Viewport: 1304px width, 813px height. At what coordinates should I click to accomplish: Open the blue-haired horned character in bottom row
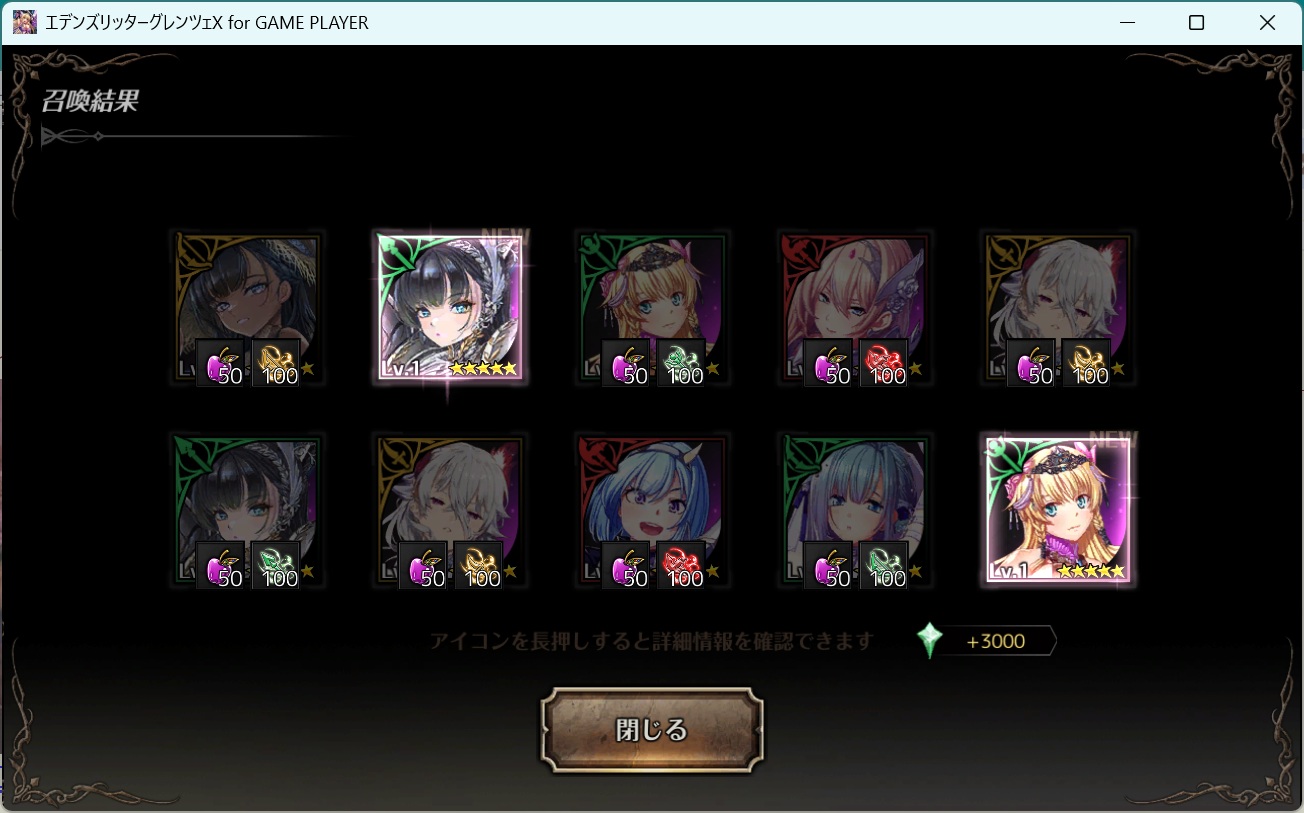[653, 510]
